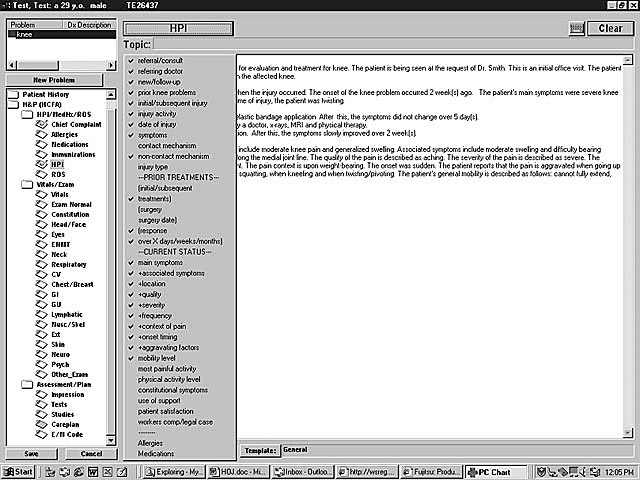The image size is (640, 480).
Task: Click the New Problem button
Action: (x=54, y=80)
